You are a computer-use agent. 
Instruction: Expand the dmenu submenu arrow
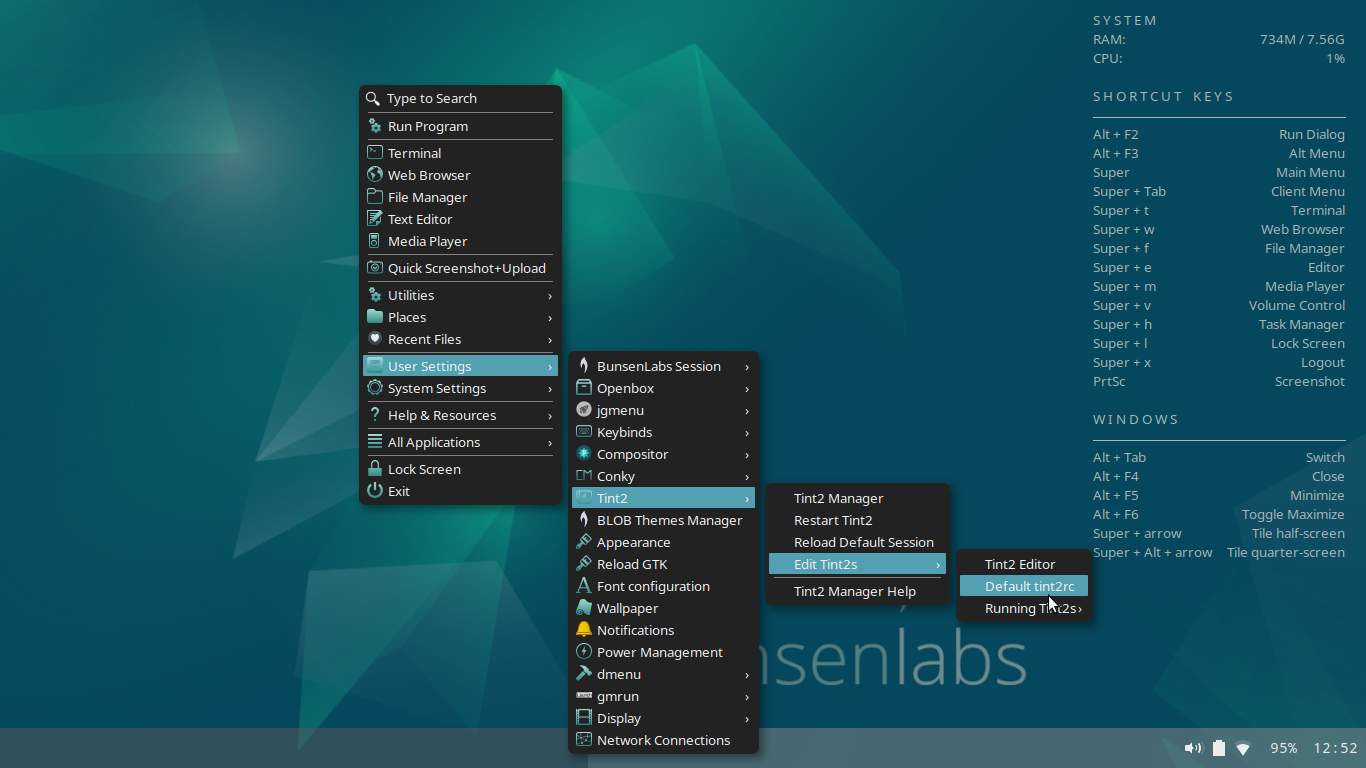tap(747, 675)
